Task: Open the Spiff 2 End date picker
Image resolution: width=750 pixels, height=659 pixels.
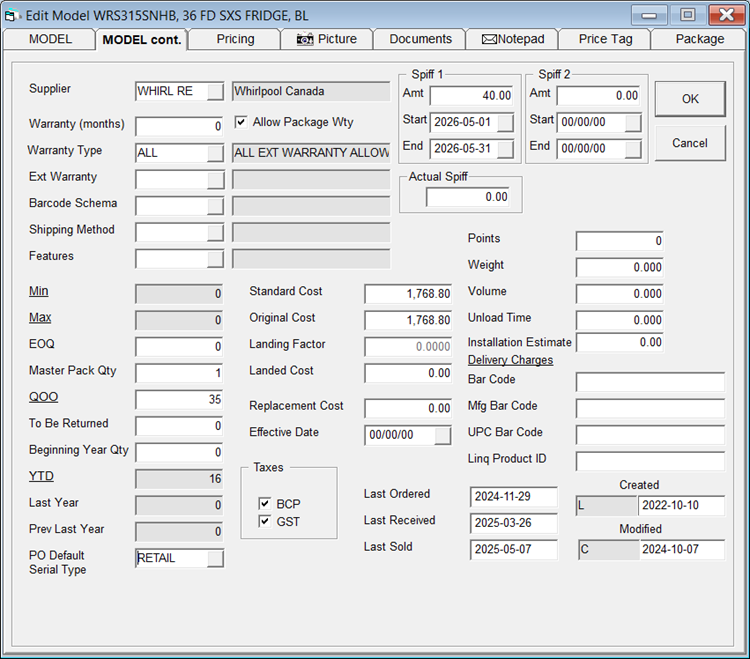Action: coord(633,148)
